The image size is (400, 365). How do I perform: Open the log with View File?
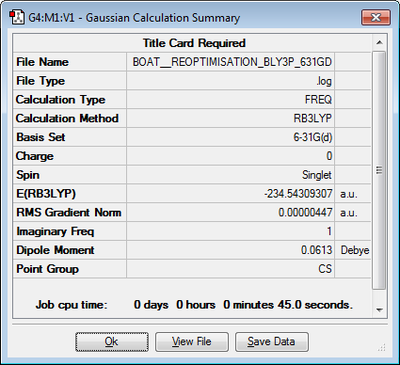pos(192,342)
